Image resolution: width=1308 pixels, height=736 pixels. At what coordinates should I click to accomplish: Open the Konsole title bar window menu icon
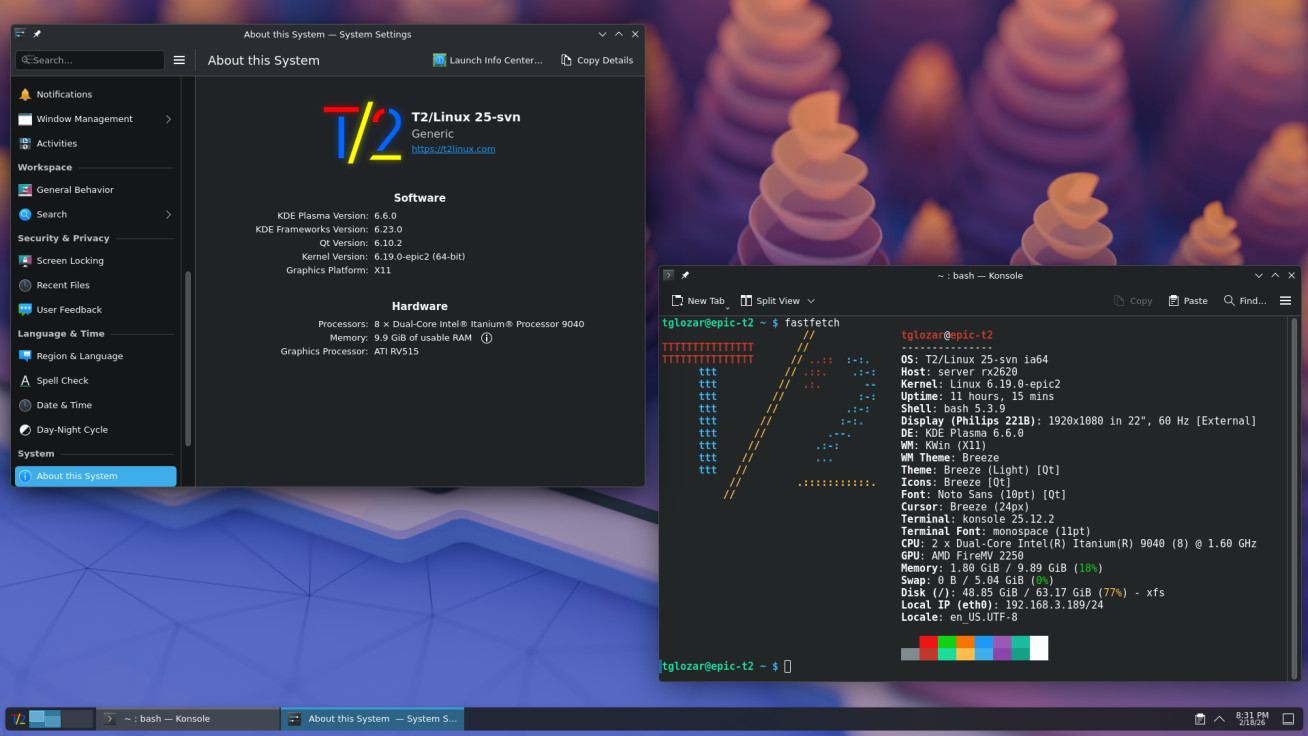(668, 275)
